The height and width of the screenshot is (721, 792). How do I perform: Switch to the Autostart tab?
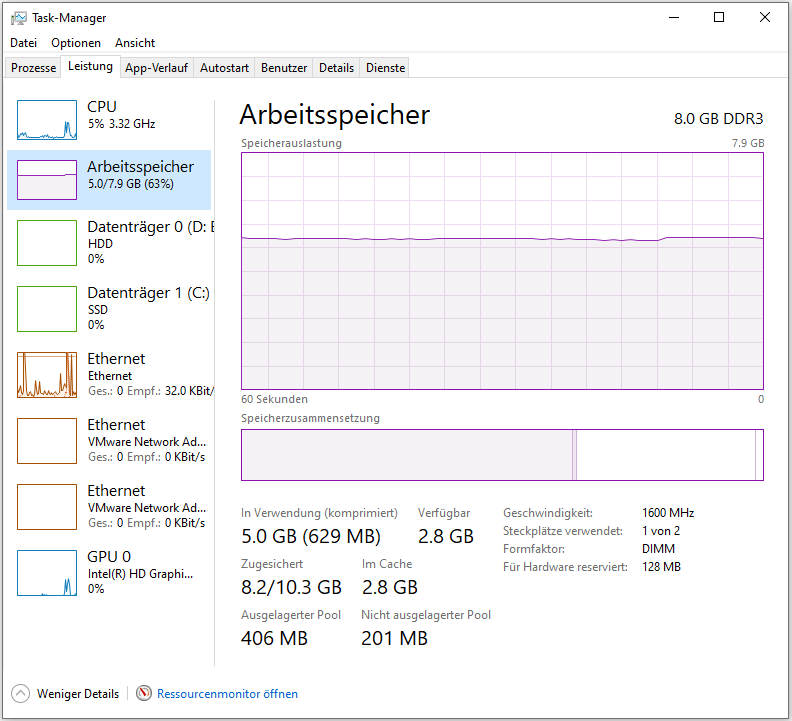[x=224, y=68]
